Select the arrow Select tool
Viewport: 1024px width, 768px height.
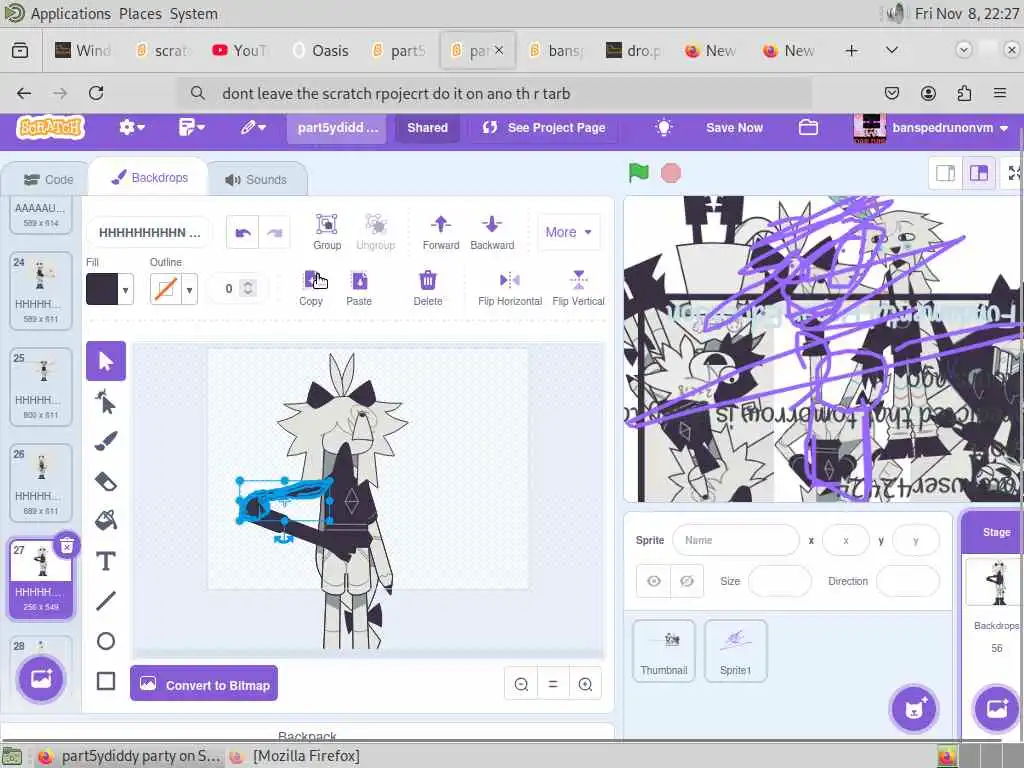106,360
